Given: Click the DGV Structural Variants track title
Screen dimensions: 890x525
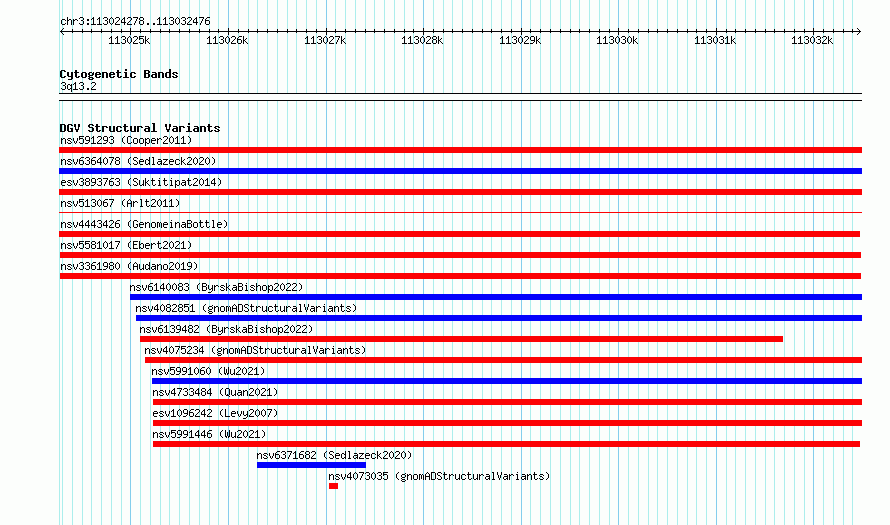Looking at the screenshot, I should click(x=140, y=128).
